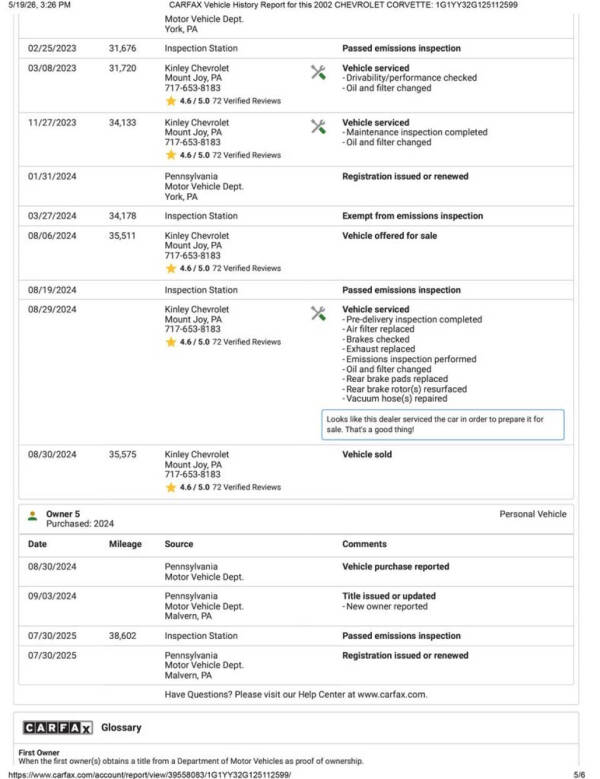Screen dimensions: 600x779
Task: Click the Comments column header
Action: (364, 544)
